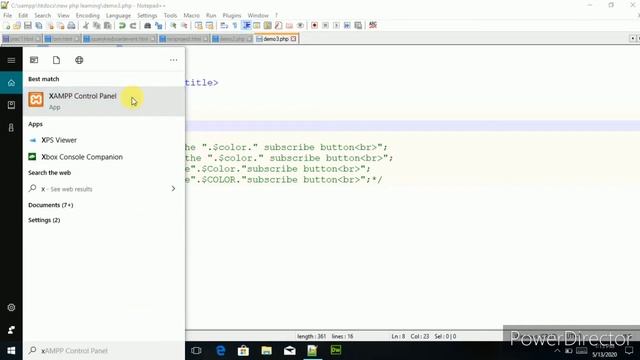Toggle Show All Characters pilcrow icon

pyautogui.click(x=235, y=25)
